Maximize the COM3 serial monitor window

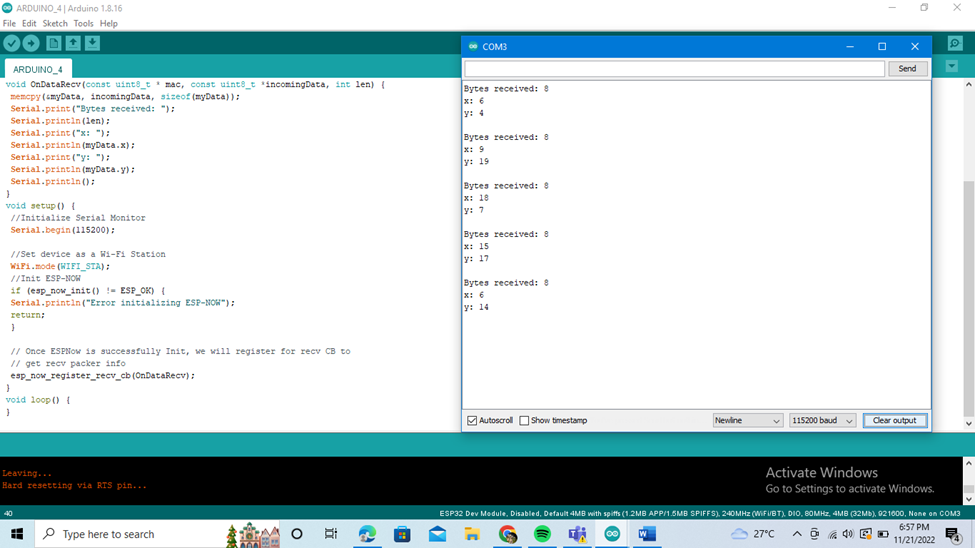pos(882,47)
